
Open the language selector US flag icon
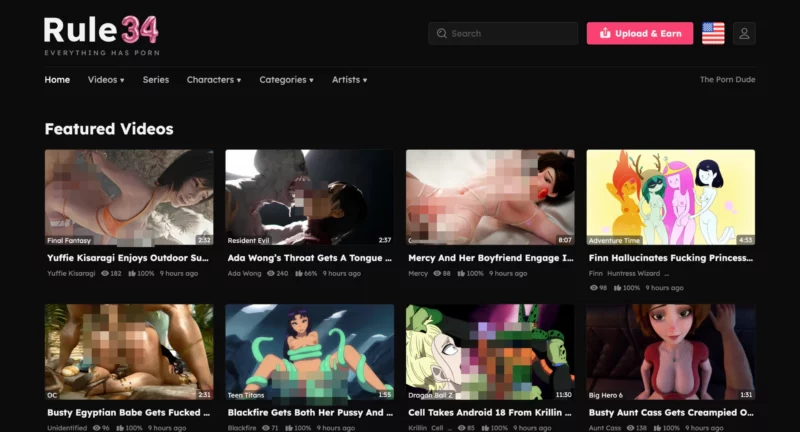coord(713,34)
